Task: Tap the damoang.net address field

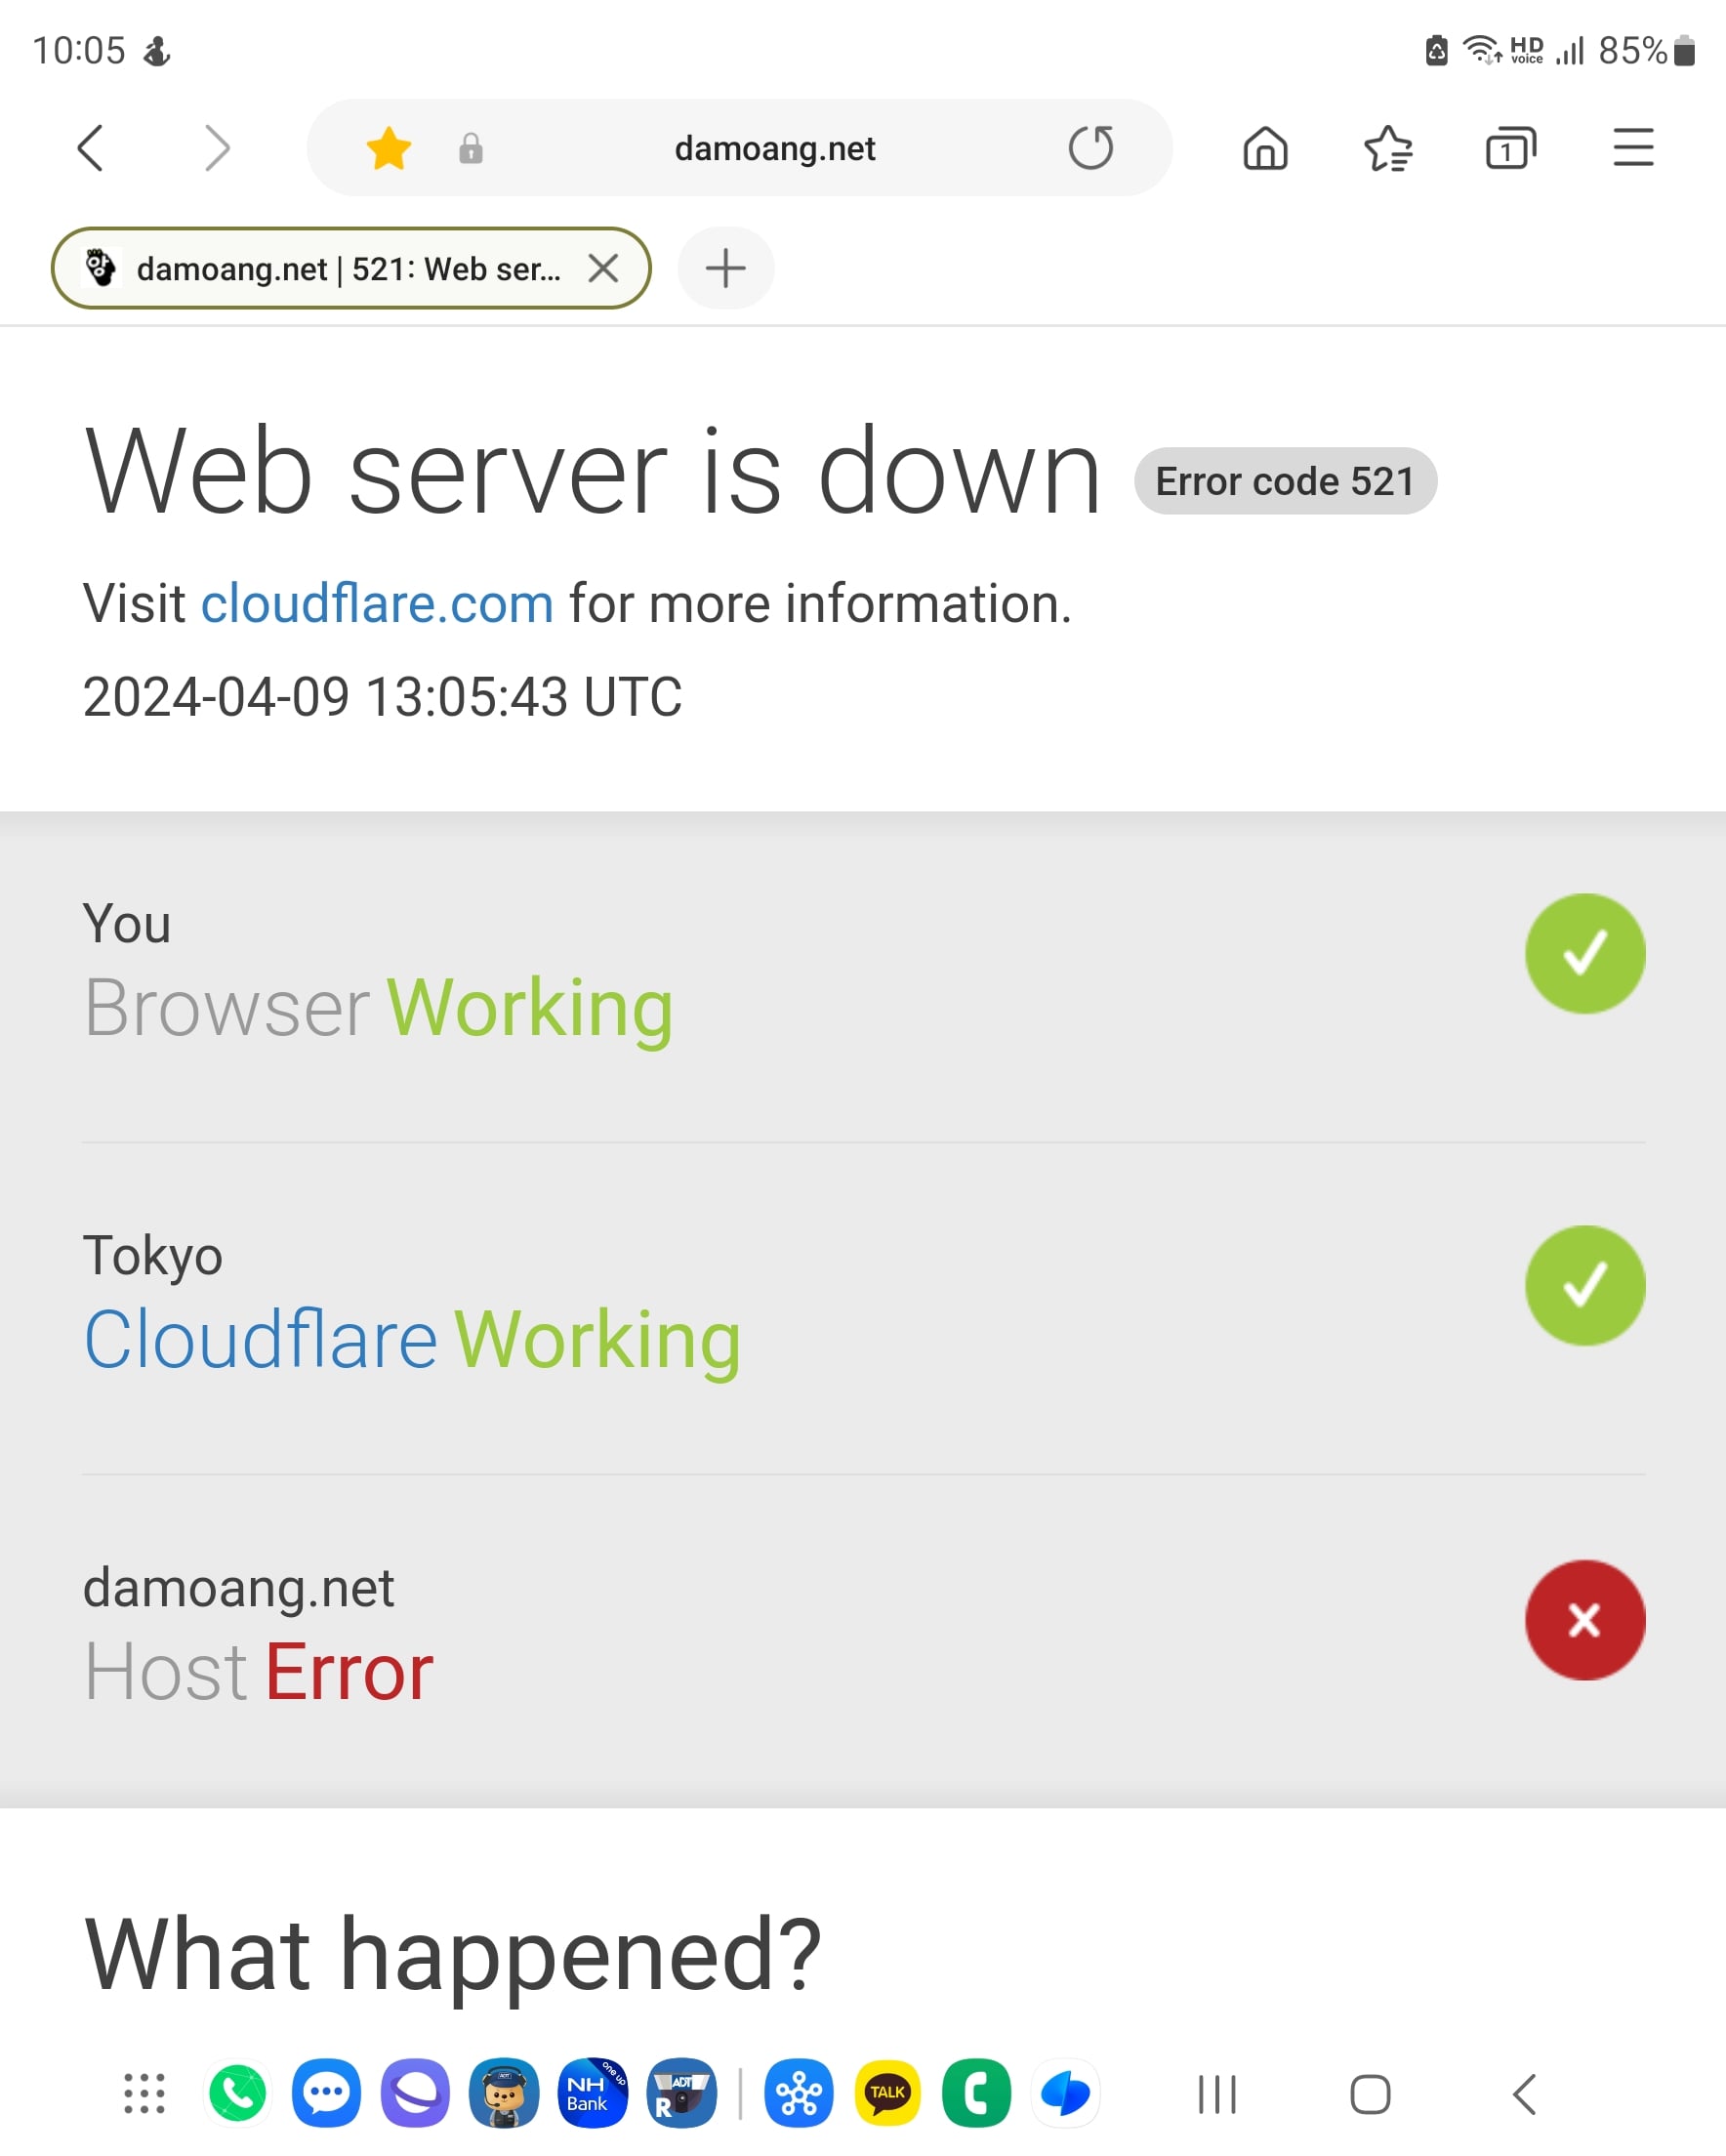Action: click(740, 148)
